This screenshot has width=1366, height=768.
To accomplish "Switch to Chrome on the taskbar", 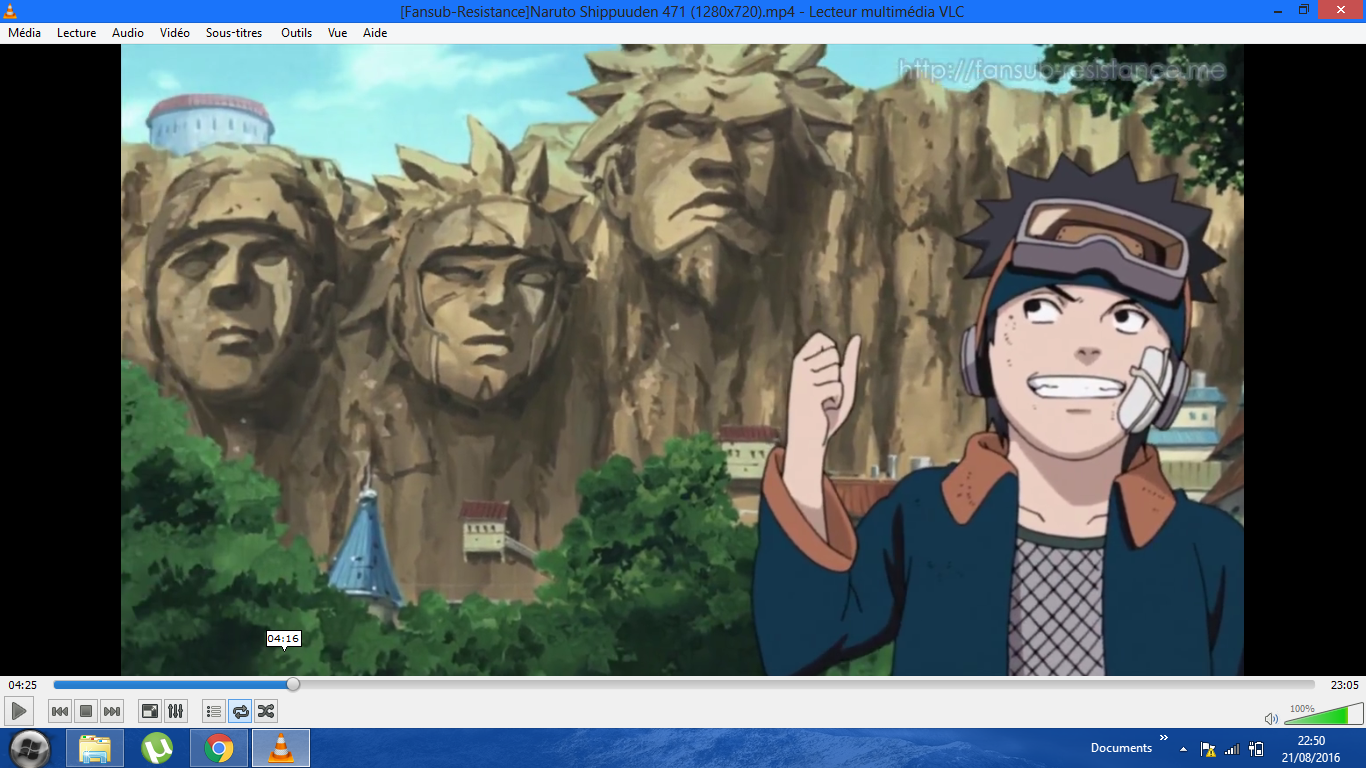I will pos(219,748).
